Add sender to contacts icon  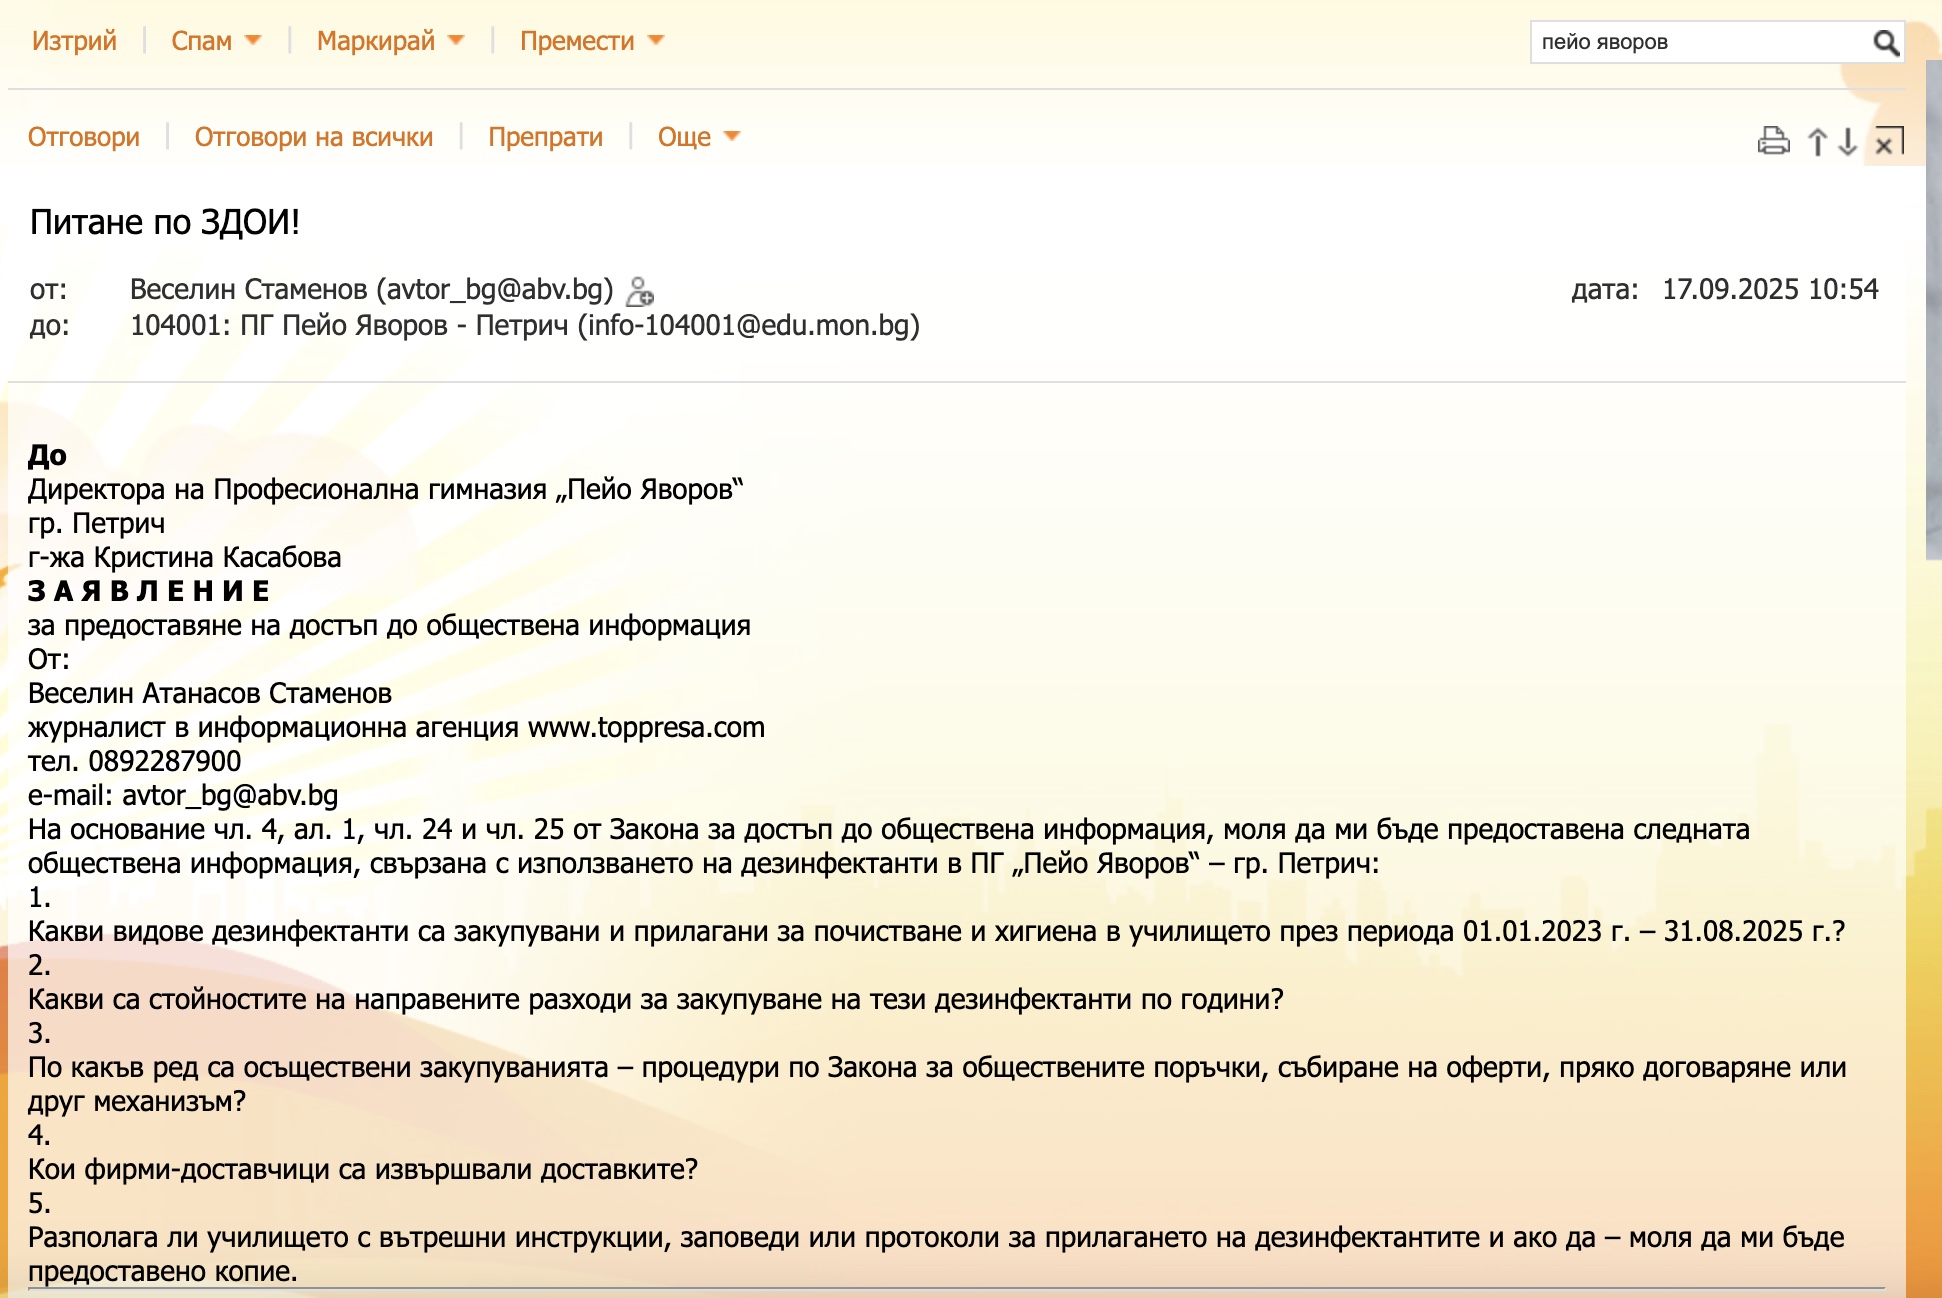tap(640, 291)
